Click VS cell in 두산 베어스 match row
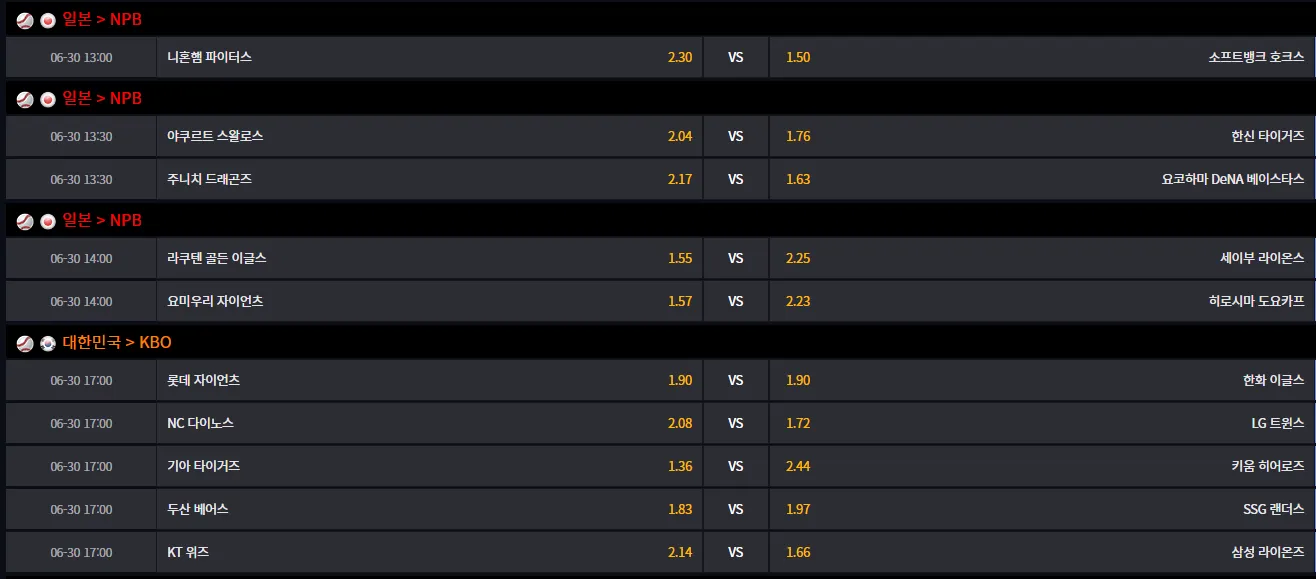This screenshot has width=1316, height=579. [x=736, y=509]
